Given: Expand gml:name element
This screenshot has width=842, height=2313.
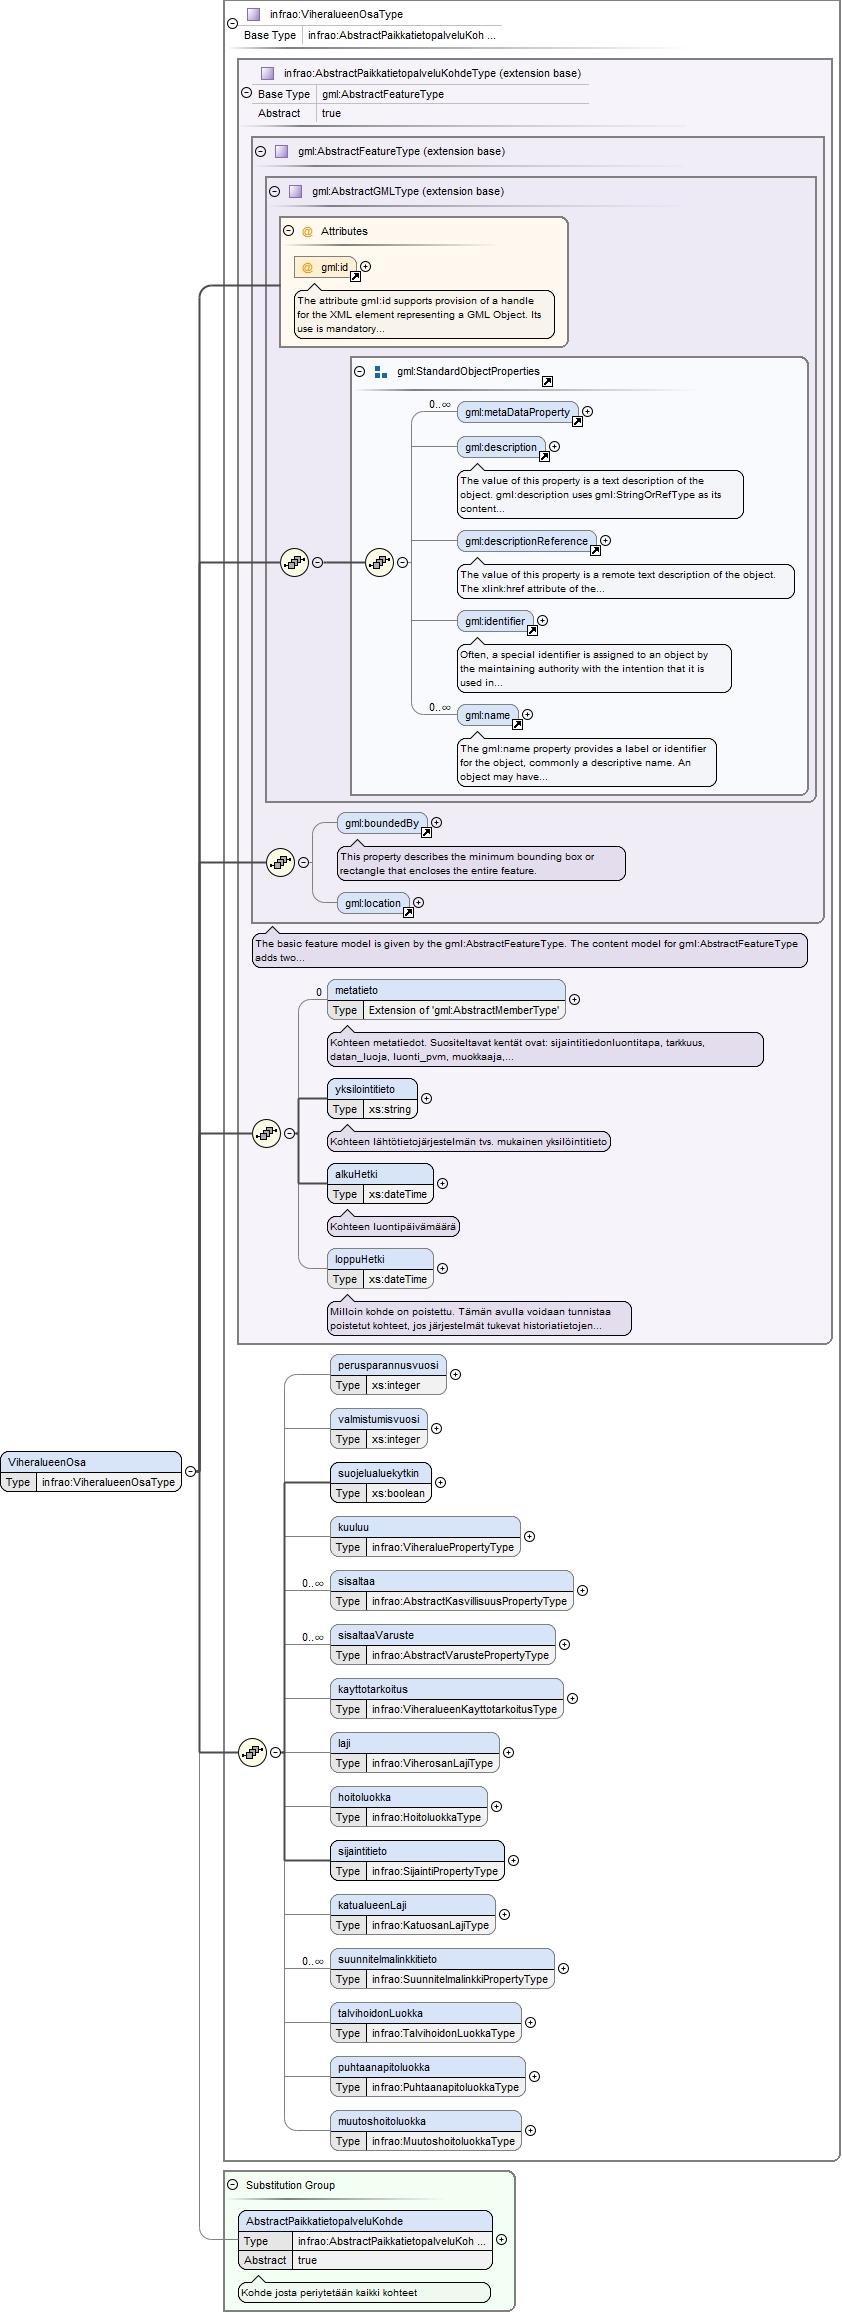Looking at the screenshot, I should point(527,714).
